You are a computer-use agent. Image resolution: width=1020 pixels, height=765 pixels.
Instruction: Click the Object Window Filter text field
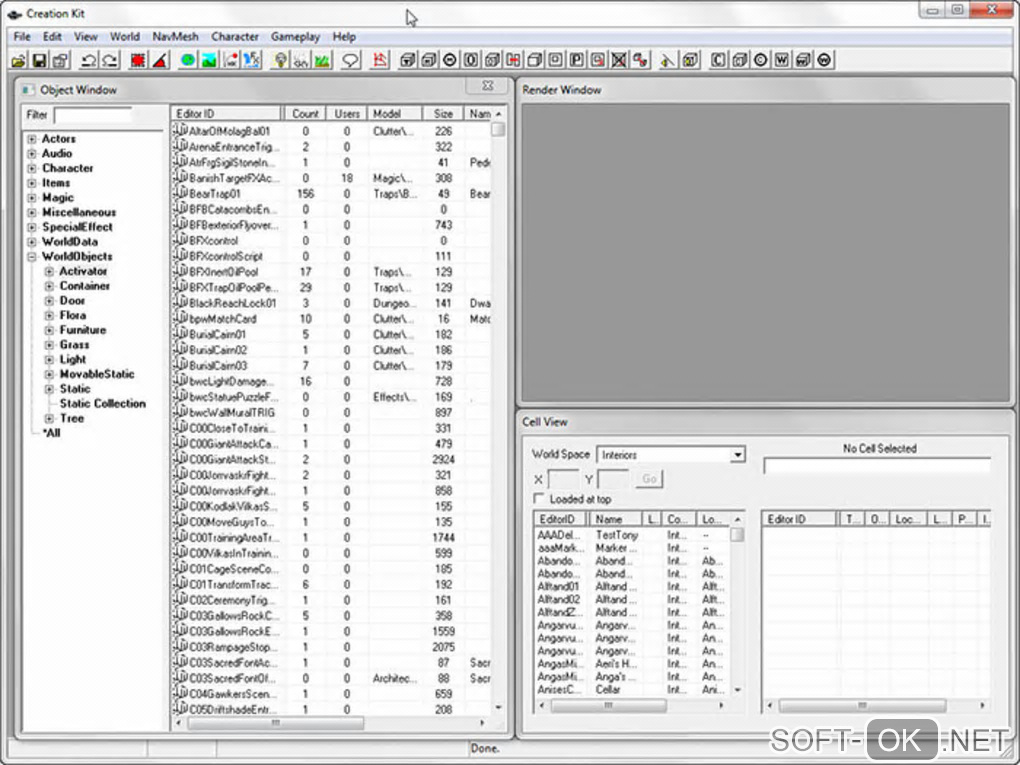click(92, 115)
